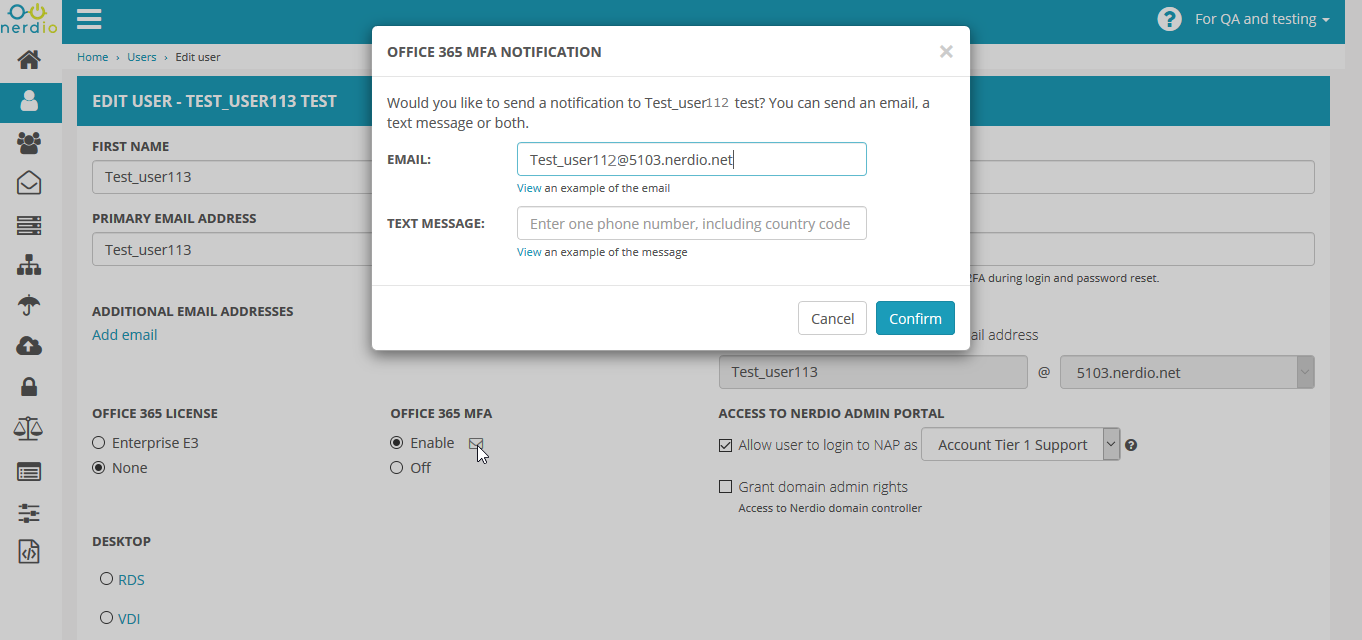Click the MFA notification envelope icon
The width and height of the screenshot is (1362, 640).
pyautogui.click(x=476, y=444)
